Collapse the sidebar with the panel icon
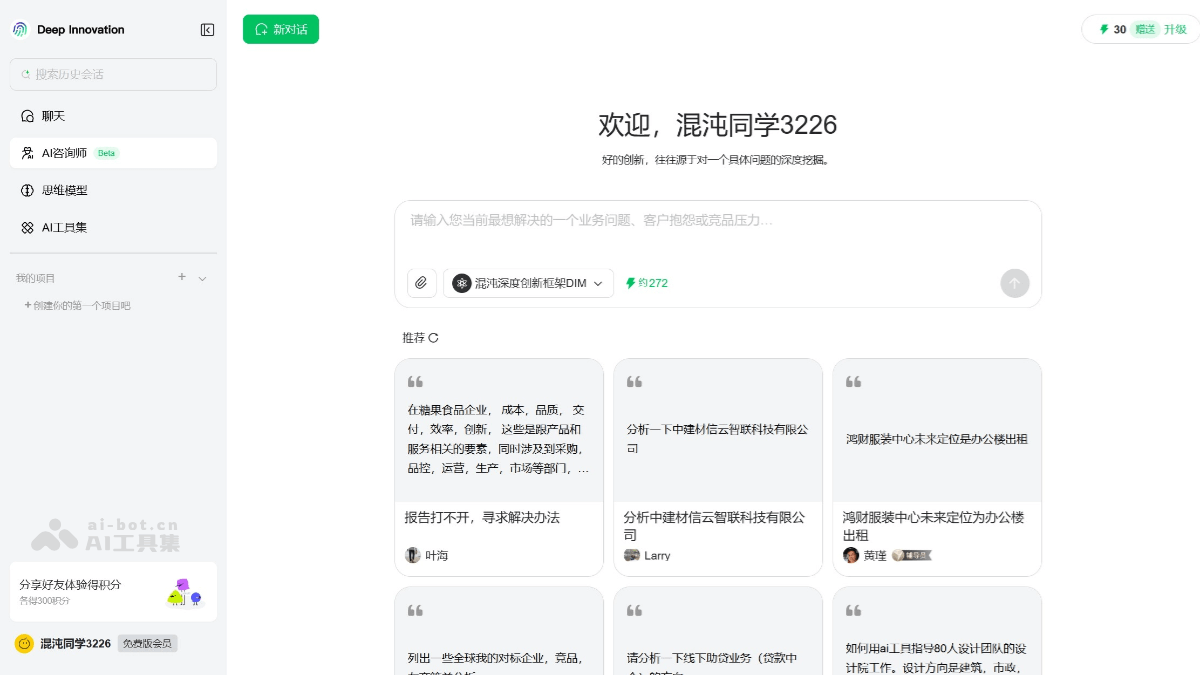The image size is (1200, 675). pos(207,30)
